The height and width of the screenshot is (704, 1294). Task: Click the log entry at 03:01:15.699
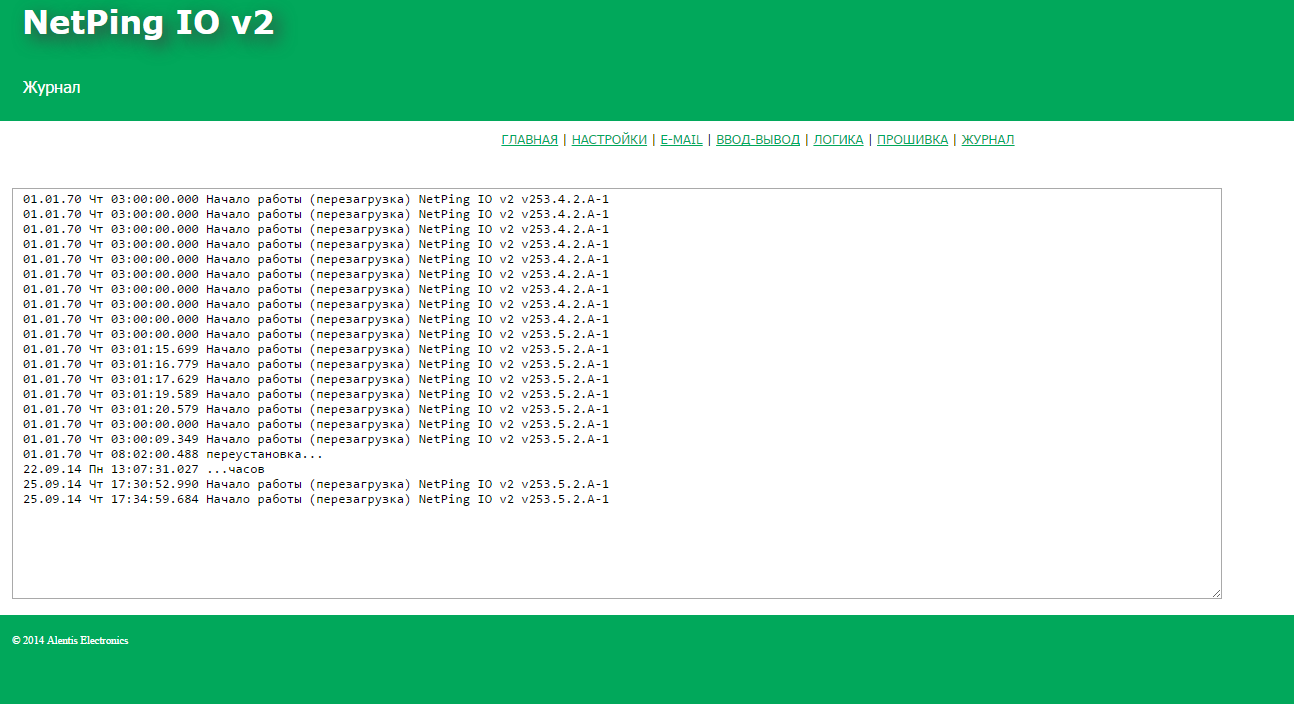315,349
